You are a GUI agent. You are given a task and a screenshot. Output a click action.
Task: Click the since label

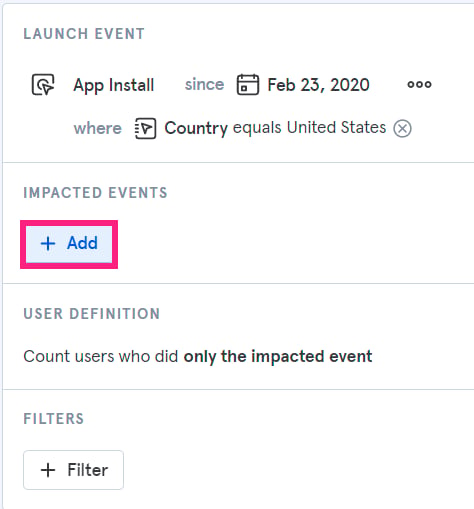[x=204, y=84]
